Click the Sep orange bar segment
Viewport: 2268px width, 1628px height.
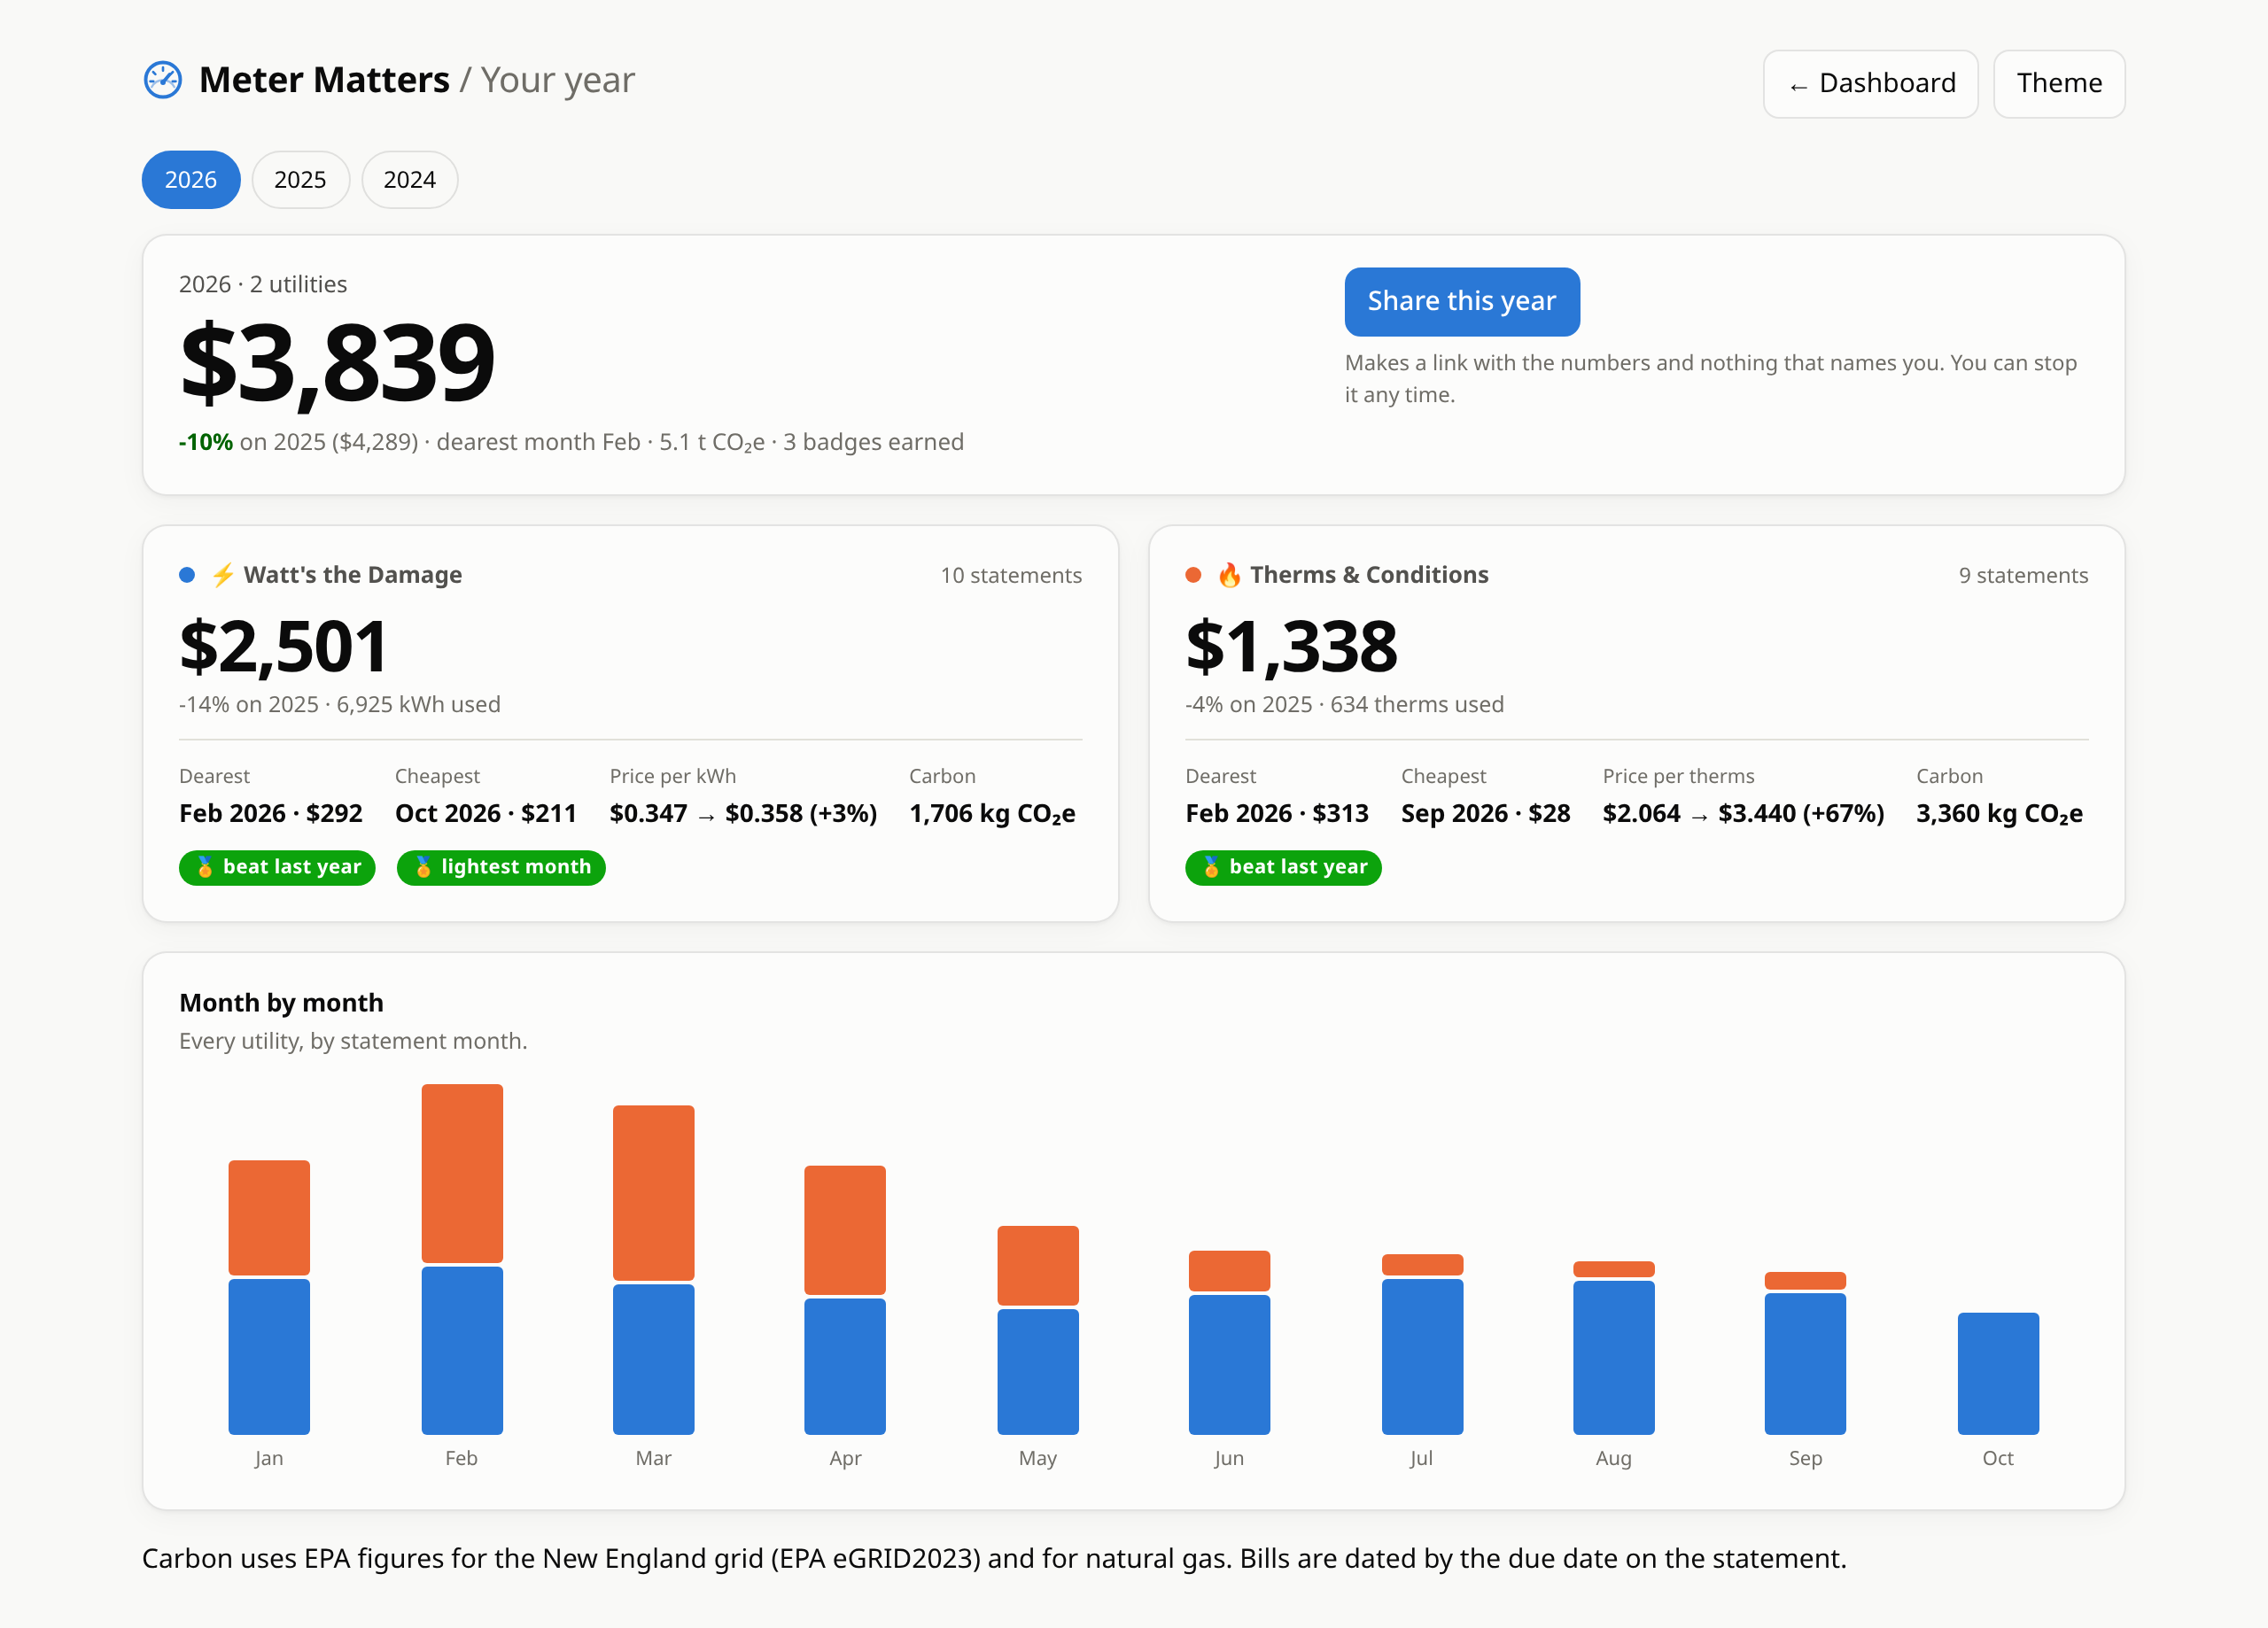point(1805,1281)
